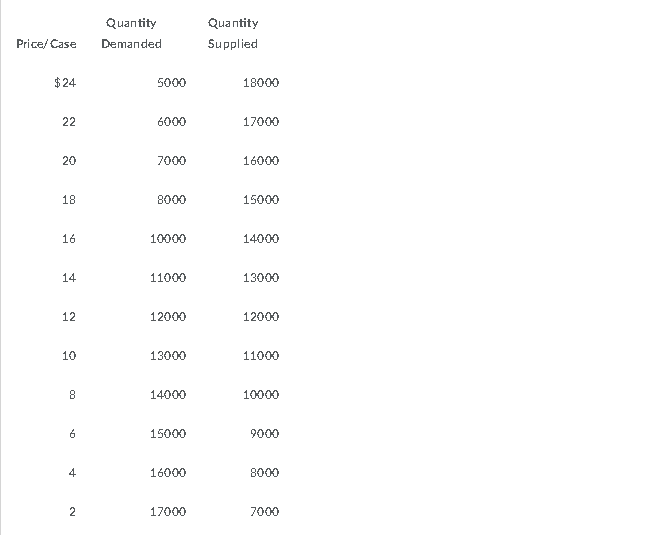The image size is (661, 535).
Task: Select quantity demanded value 5000
Action: point(172,83)
